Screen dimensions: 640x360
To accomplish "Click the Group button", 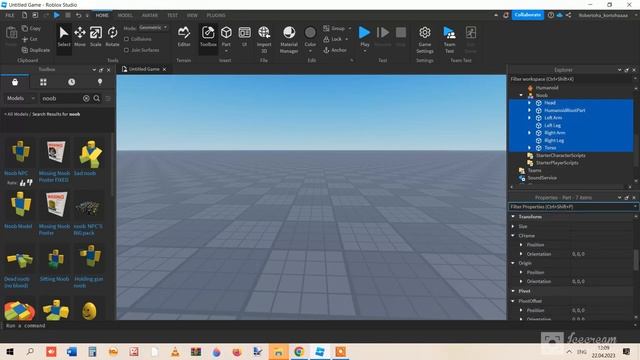I will tap(334, 28).
